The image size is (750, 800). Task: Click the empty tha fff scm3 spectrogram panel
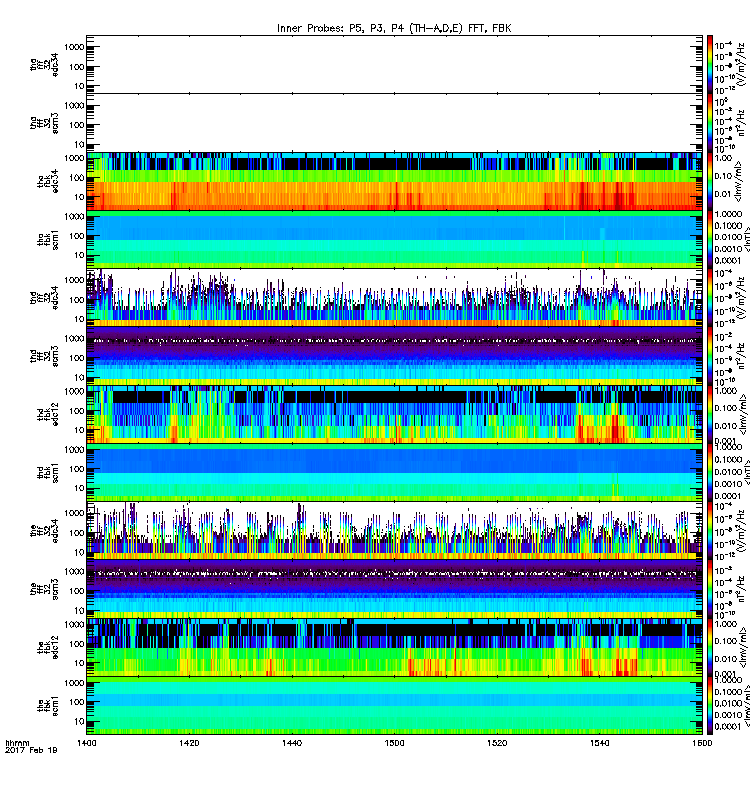coord(394,123)
